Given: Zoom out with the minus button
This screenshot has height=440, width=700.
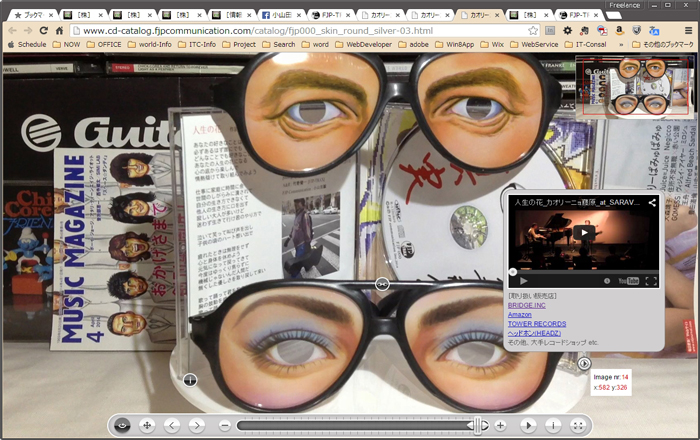Looking at the screenshot, I should 225,426.
